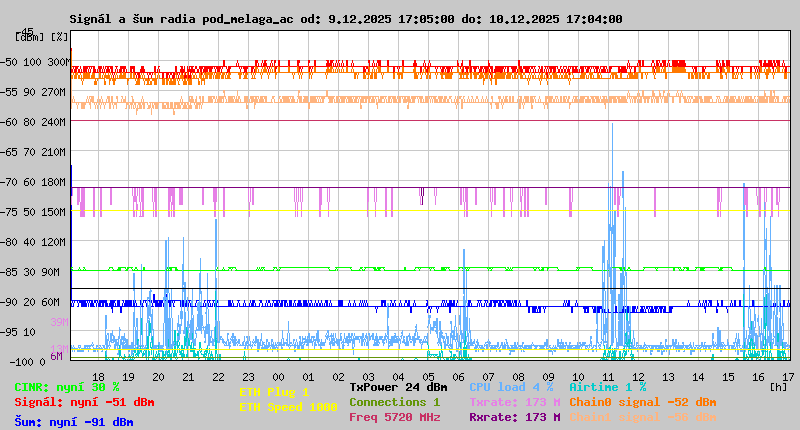Select the yellow ETH Plug legend label

click(x=274, y=392)
